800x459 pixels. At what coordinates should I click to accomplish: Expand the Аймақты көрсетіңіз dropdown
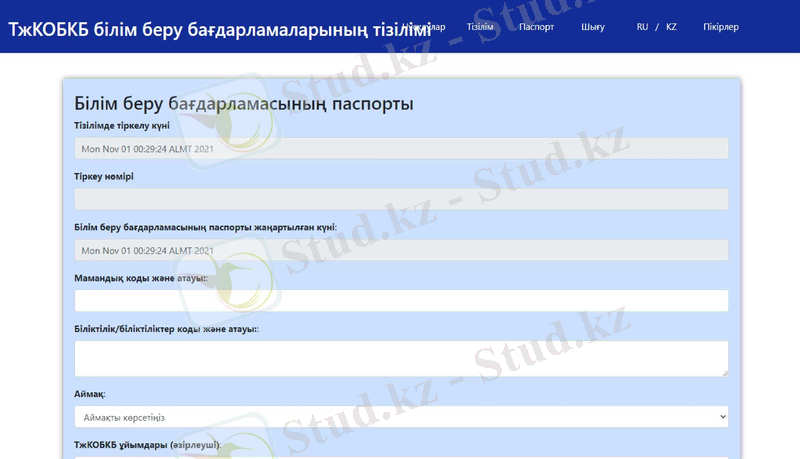(x=401, y=416)
